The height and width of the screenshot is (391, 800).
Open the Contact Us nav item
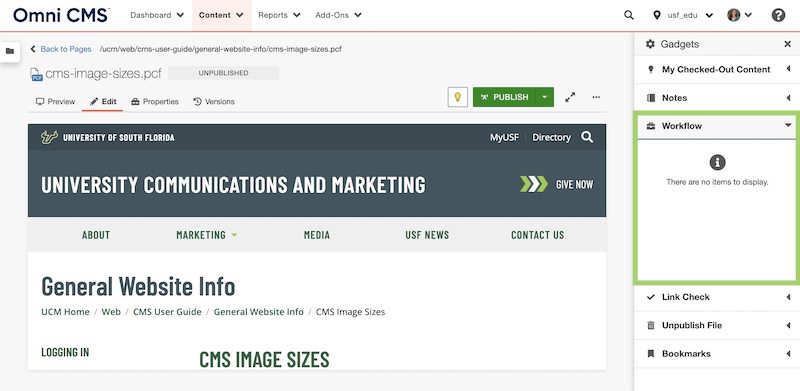[538, 235]
